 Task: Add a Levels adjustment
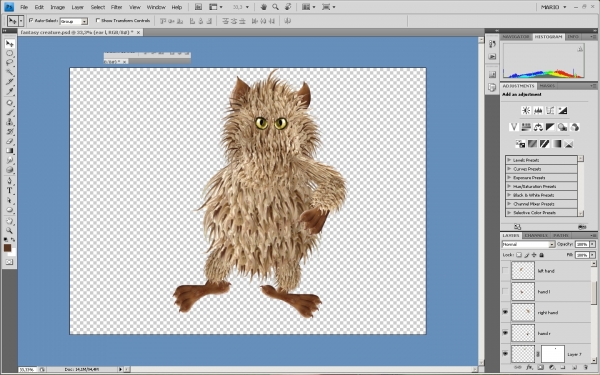click(538, 111)
